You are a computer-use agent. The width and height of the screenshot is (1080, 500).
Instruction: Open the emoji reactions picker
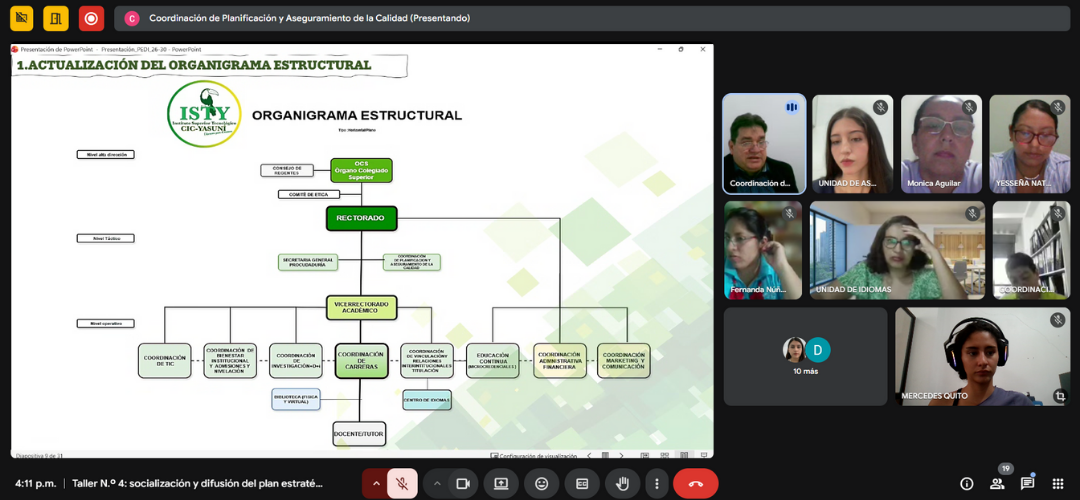click(542, 483)
